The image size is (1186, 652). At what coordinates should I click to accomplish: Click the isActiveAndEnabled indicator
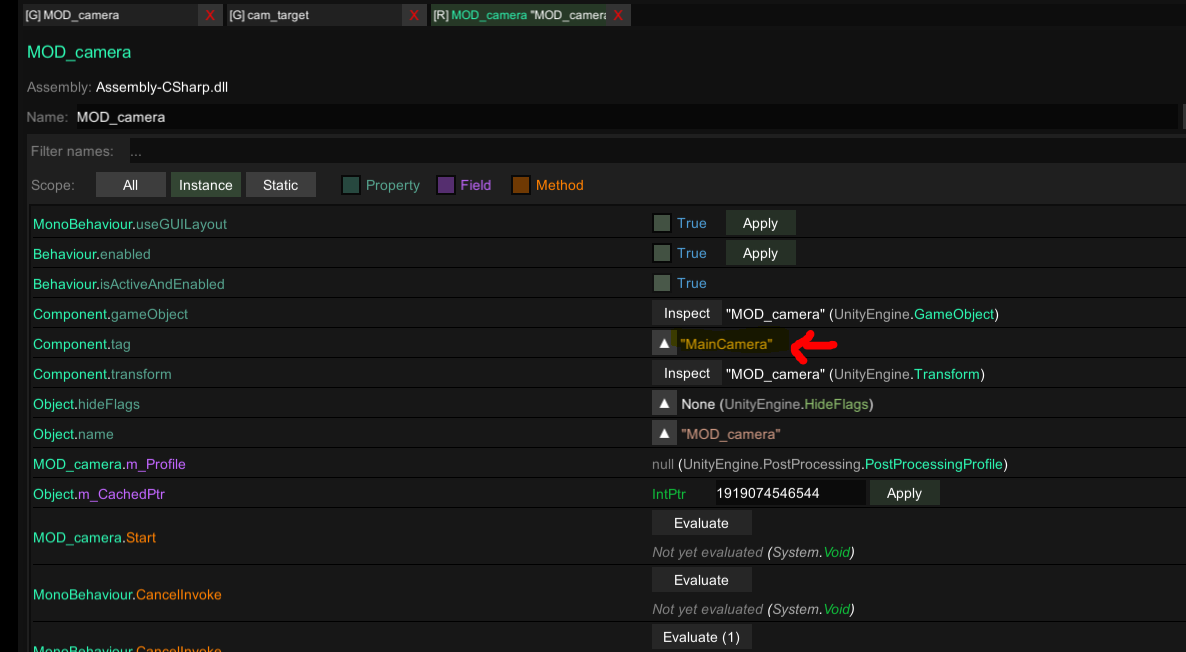tap(662, 283)
